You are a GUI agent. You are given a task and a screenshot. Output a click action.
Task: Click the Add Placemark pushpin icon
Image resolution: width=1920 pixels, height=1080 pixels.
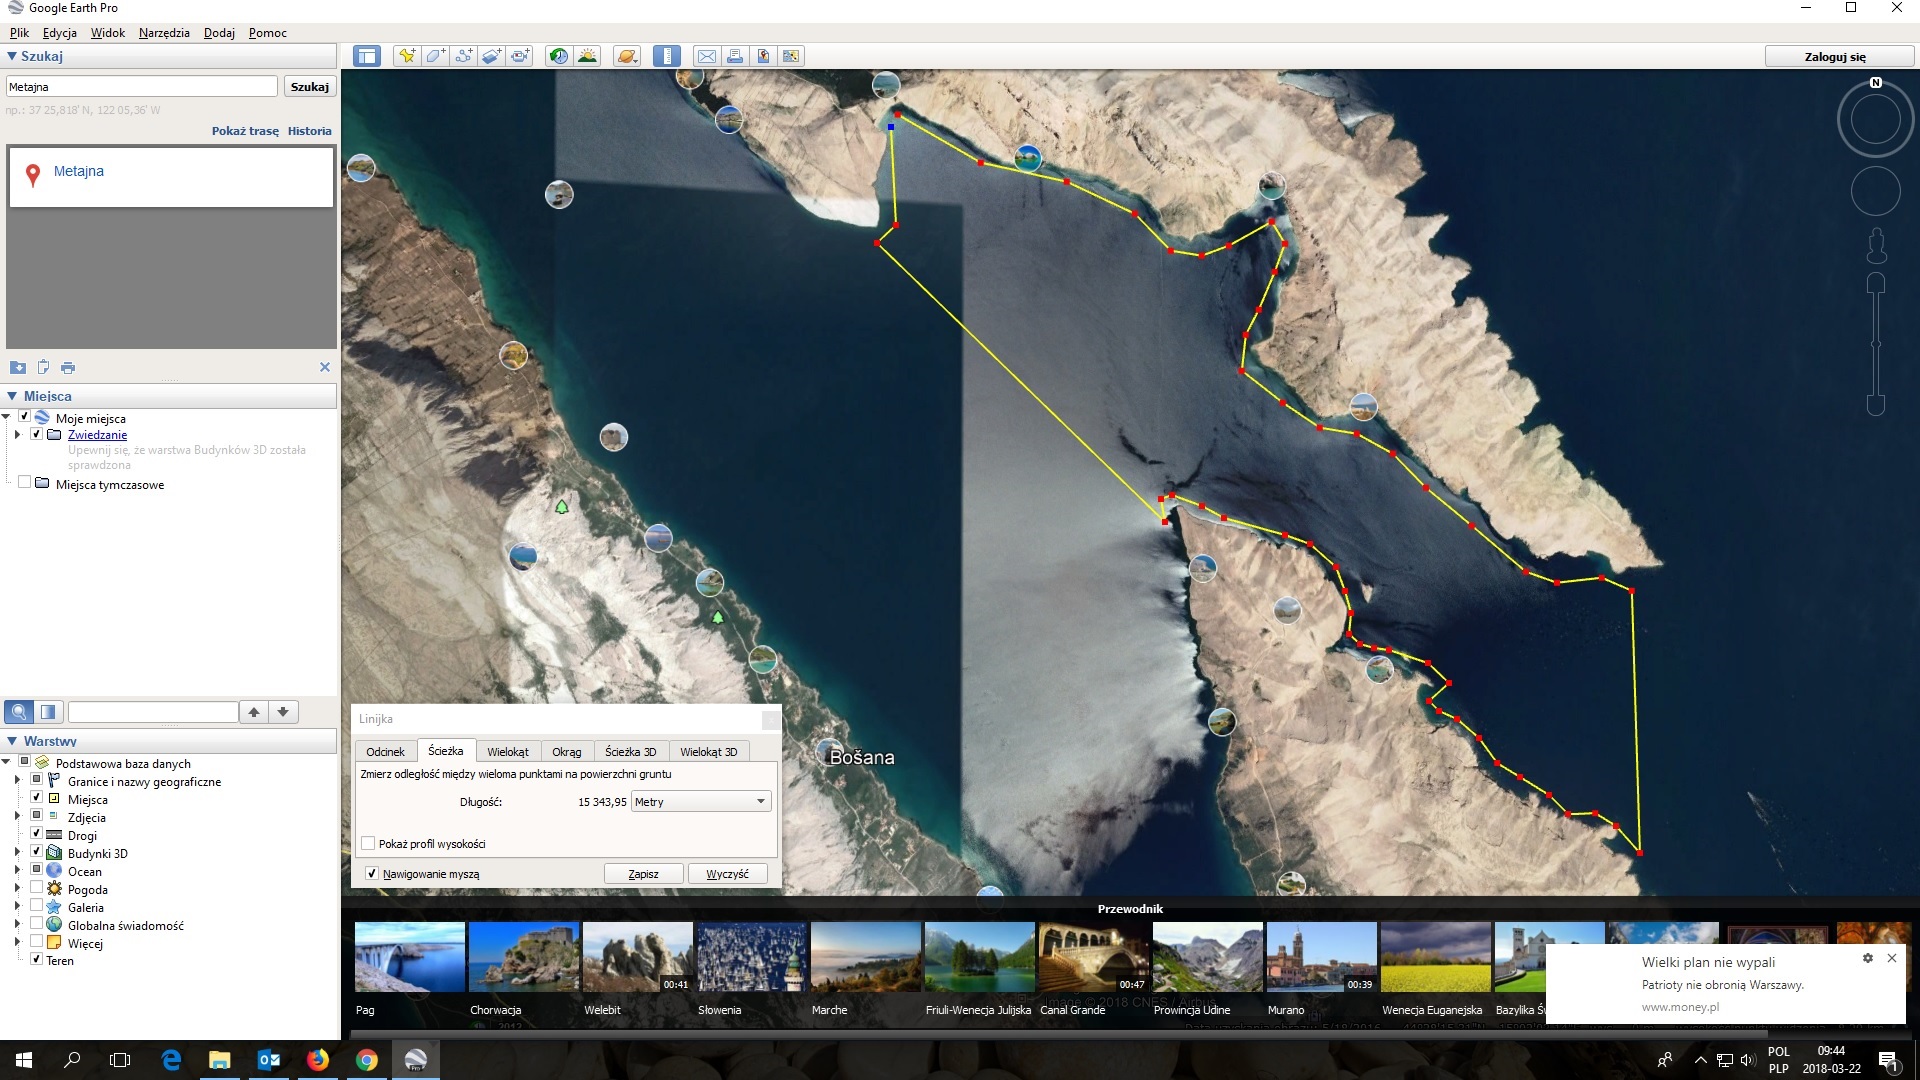(407, 56)
